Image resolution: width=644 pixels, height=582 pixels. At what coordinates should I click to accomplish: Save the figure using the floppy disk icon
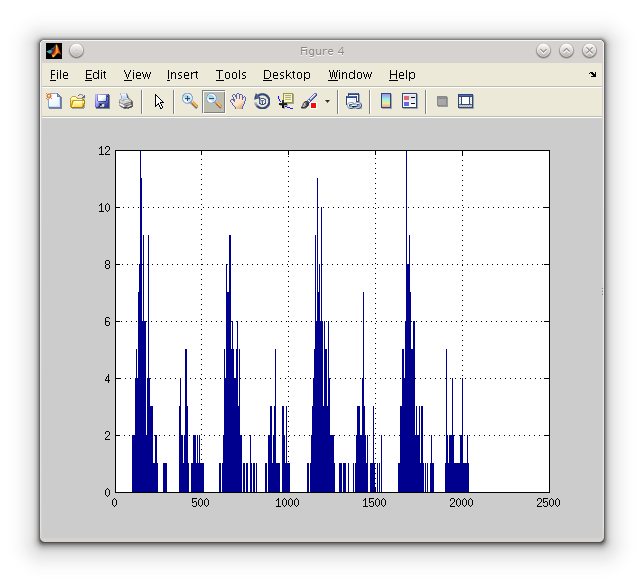pos(102,101)
